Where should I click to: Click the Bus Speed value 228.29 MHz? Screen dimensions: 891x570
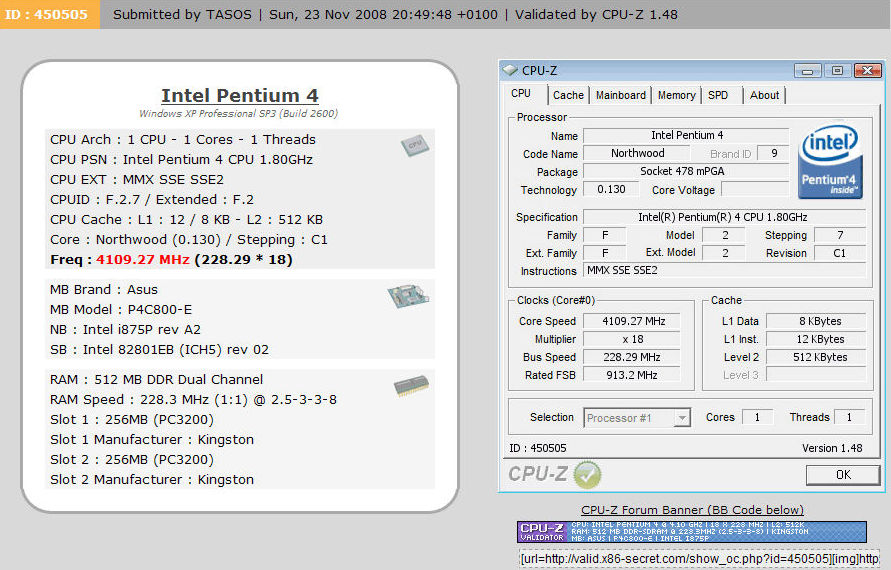[632, 357]
